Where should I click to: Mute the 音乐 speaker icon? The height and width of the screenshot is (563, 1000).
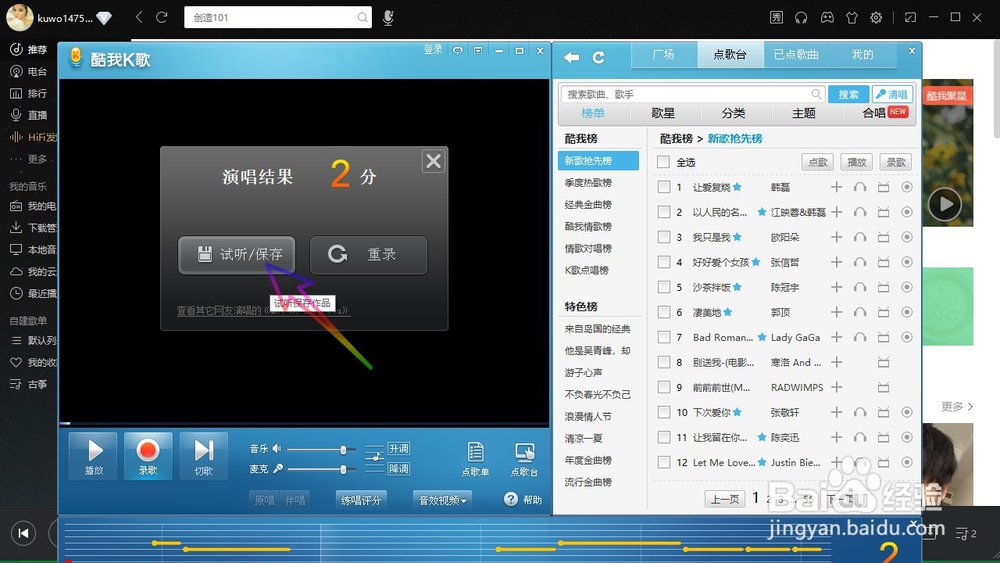point(277,449)
